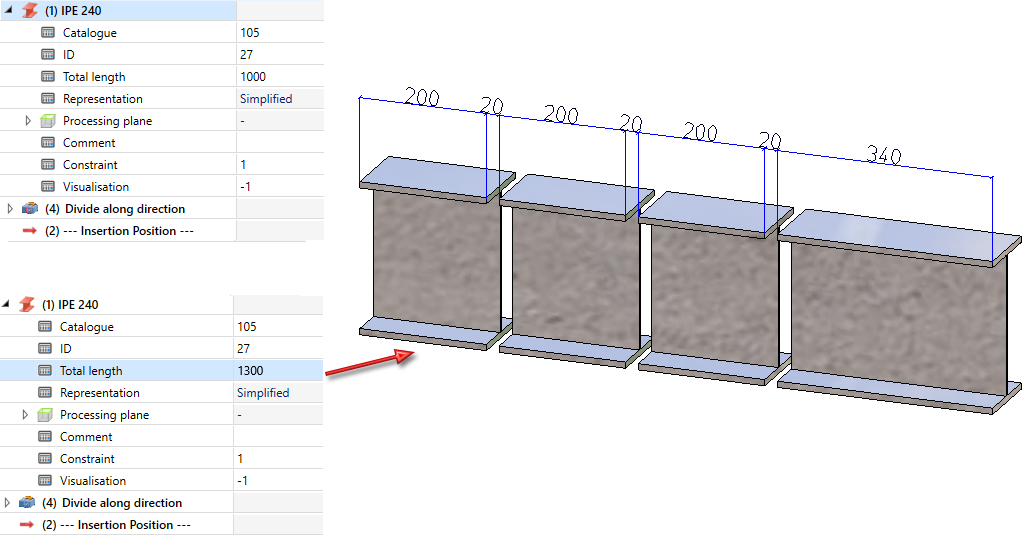1028x535 pixels.
Task: Click upper Total length property icon
Action: click(48, 76)
